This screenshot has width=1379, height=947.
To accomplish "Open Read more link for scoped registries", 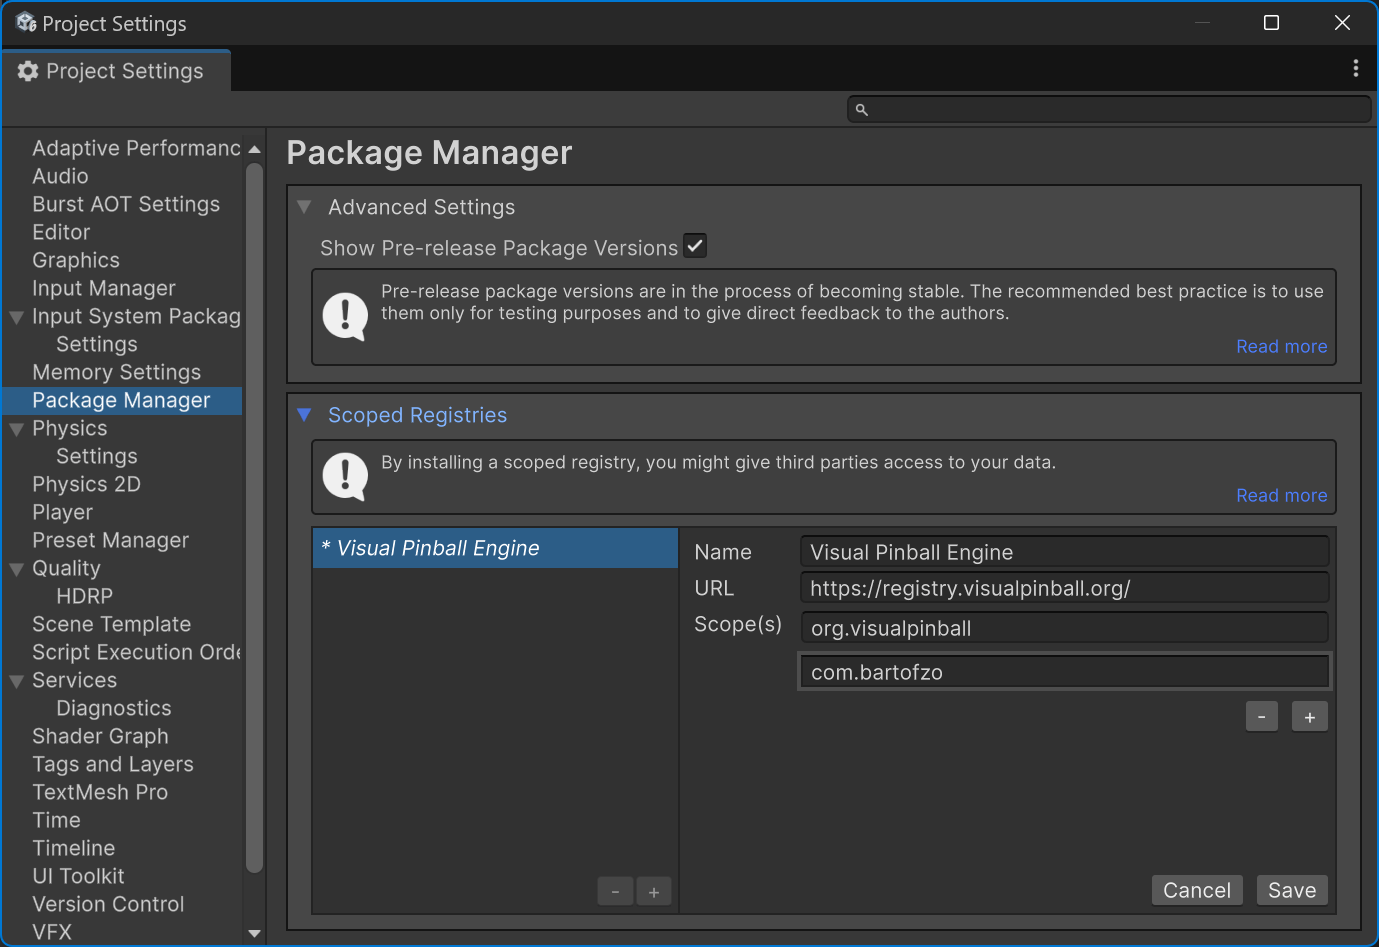I will (x=1281, y=495).
